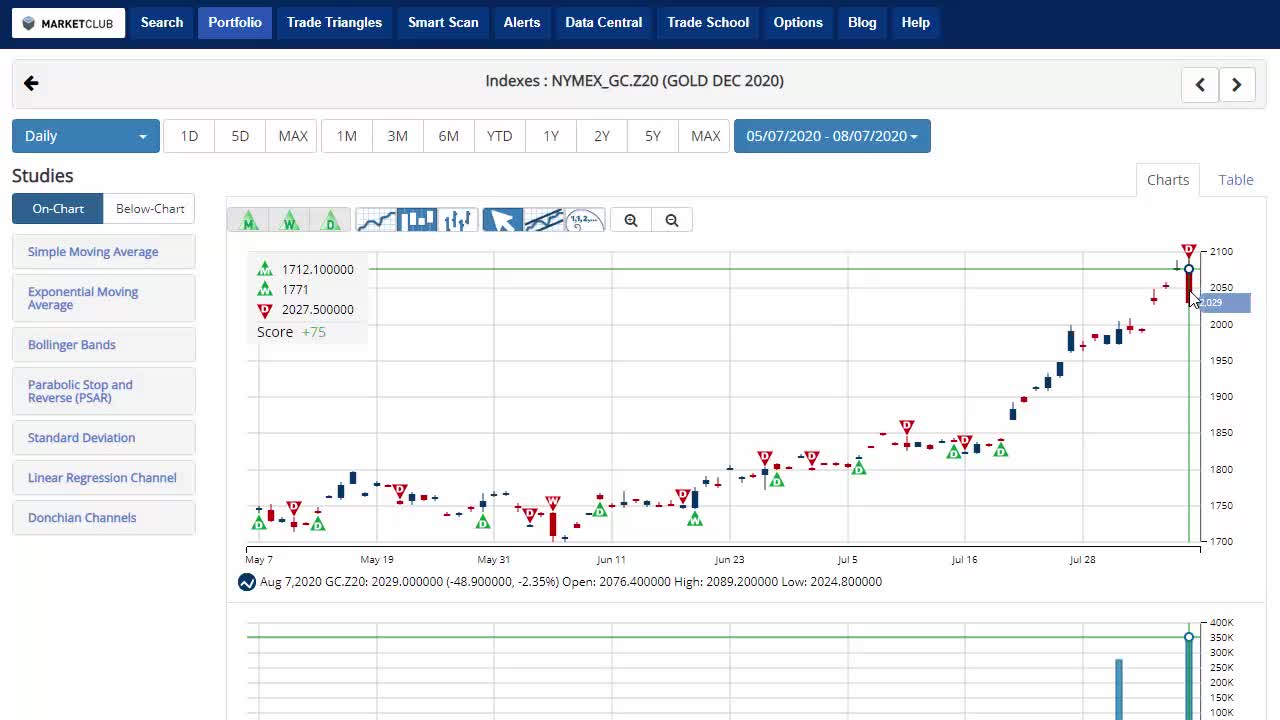Set intraday range to 1D
The width and height of the screenshot is (1280, 720).
tap(189, 136)
